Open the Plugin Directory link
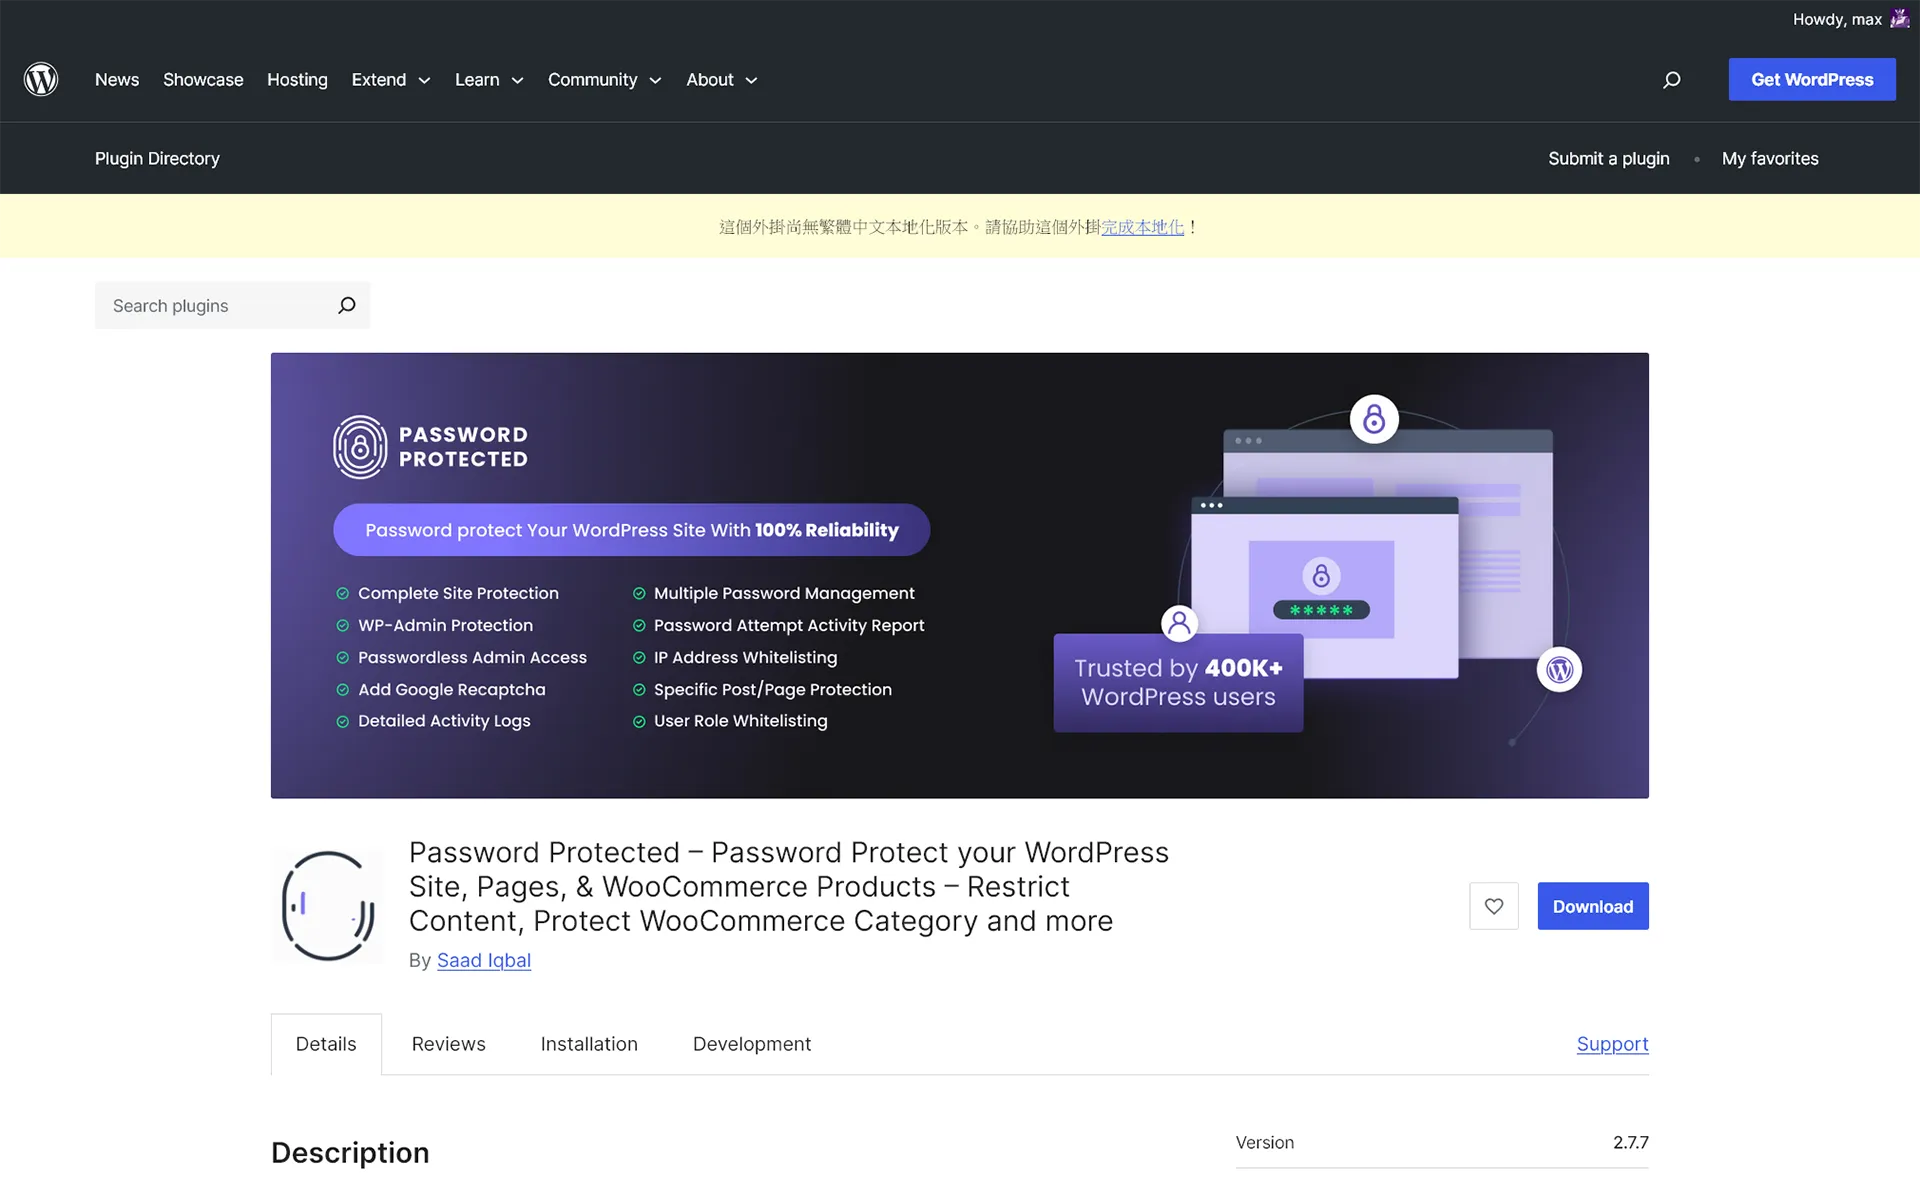This screenshot has height=1177, width=1920. tap(157, 158)
